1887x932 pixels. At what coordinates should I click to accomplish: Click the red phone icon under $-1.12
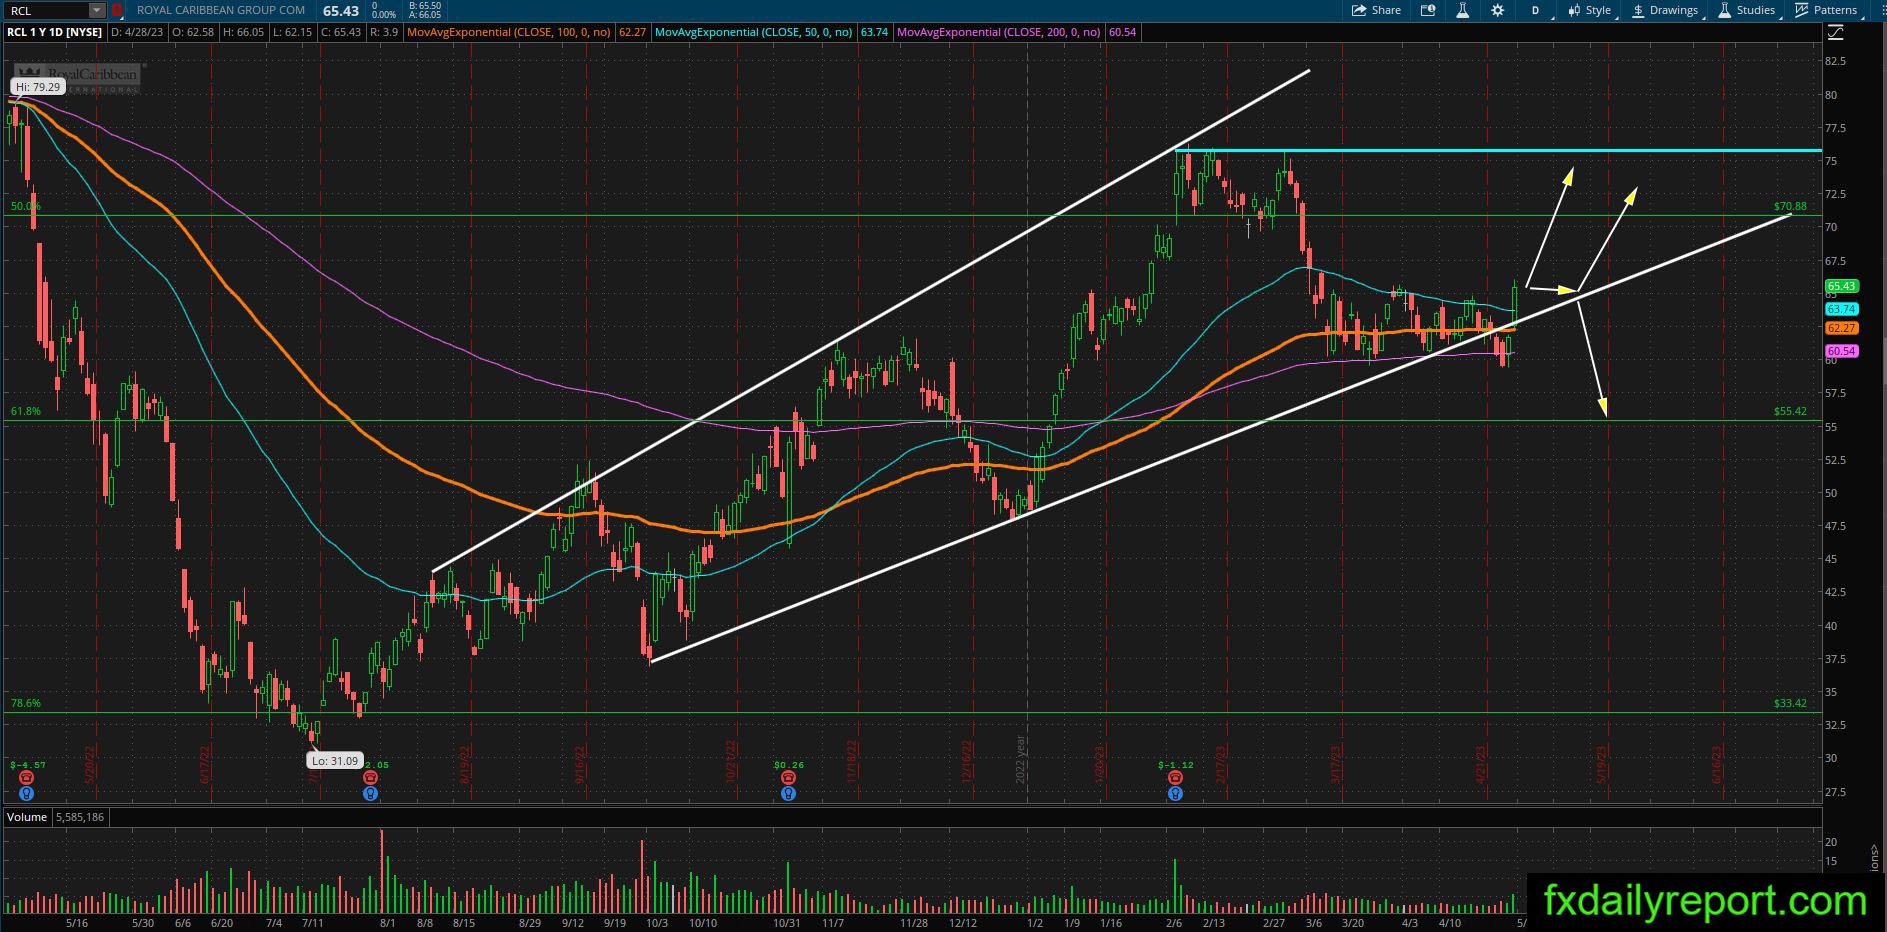(1175, 778)
